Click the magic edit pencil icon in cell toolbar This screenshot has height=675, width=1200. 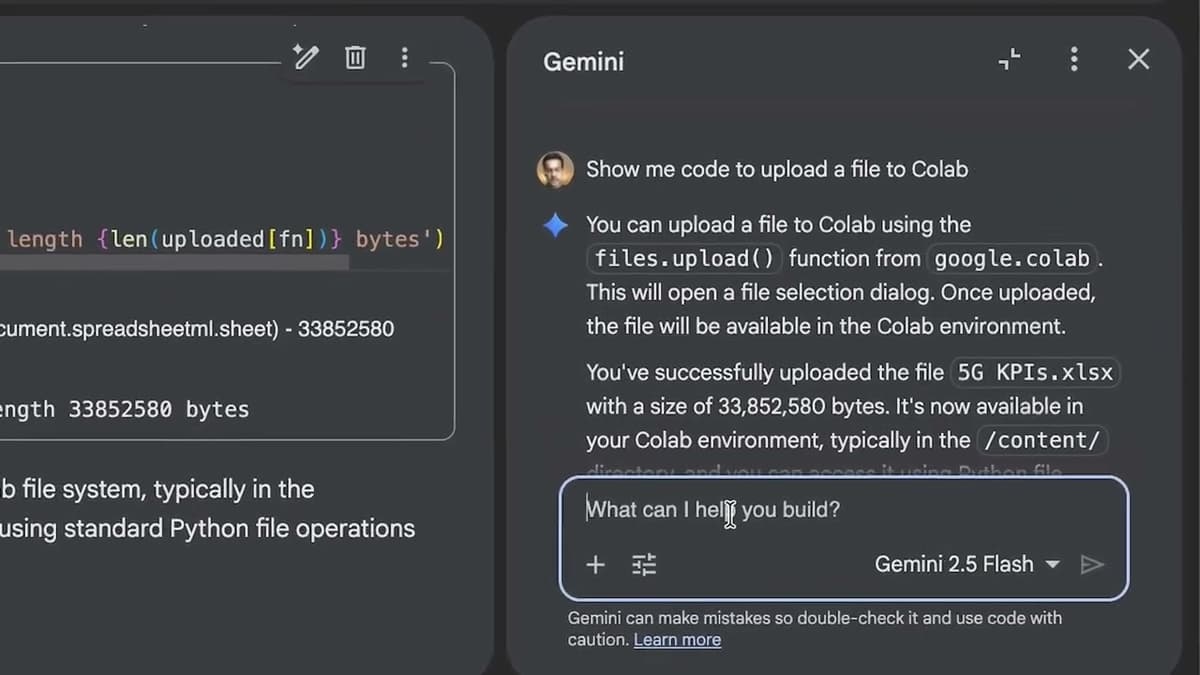pos(305,58)
